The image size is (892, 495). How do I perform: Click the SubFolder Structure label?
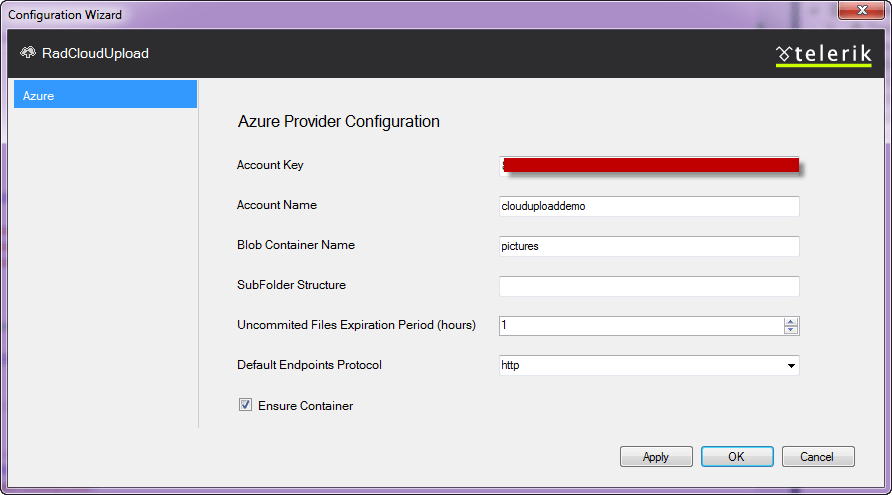pyautogui.click(x=291, y=284)
